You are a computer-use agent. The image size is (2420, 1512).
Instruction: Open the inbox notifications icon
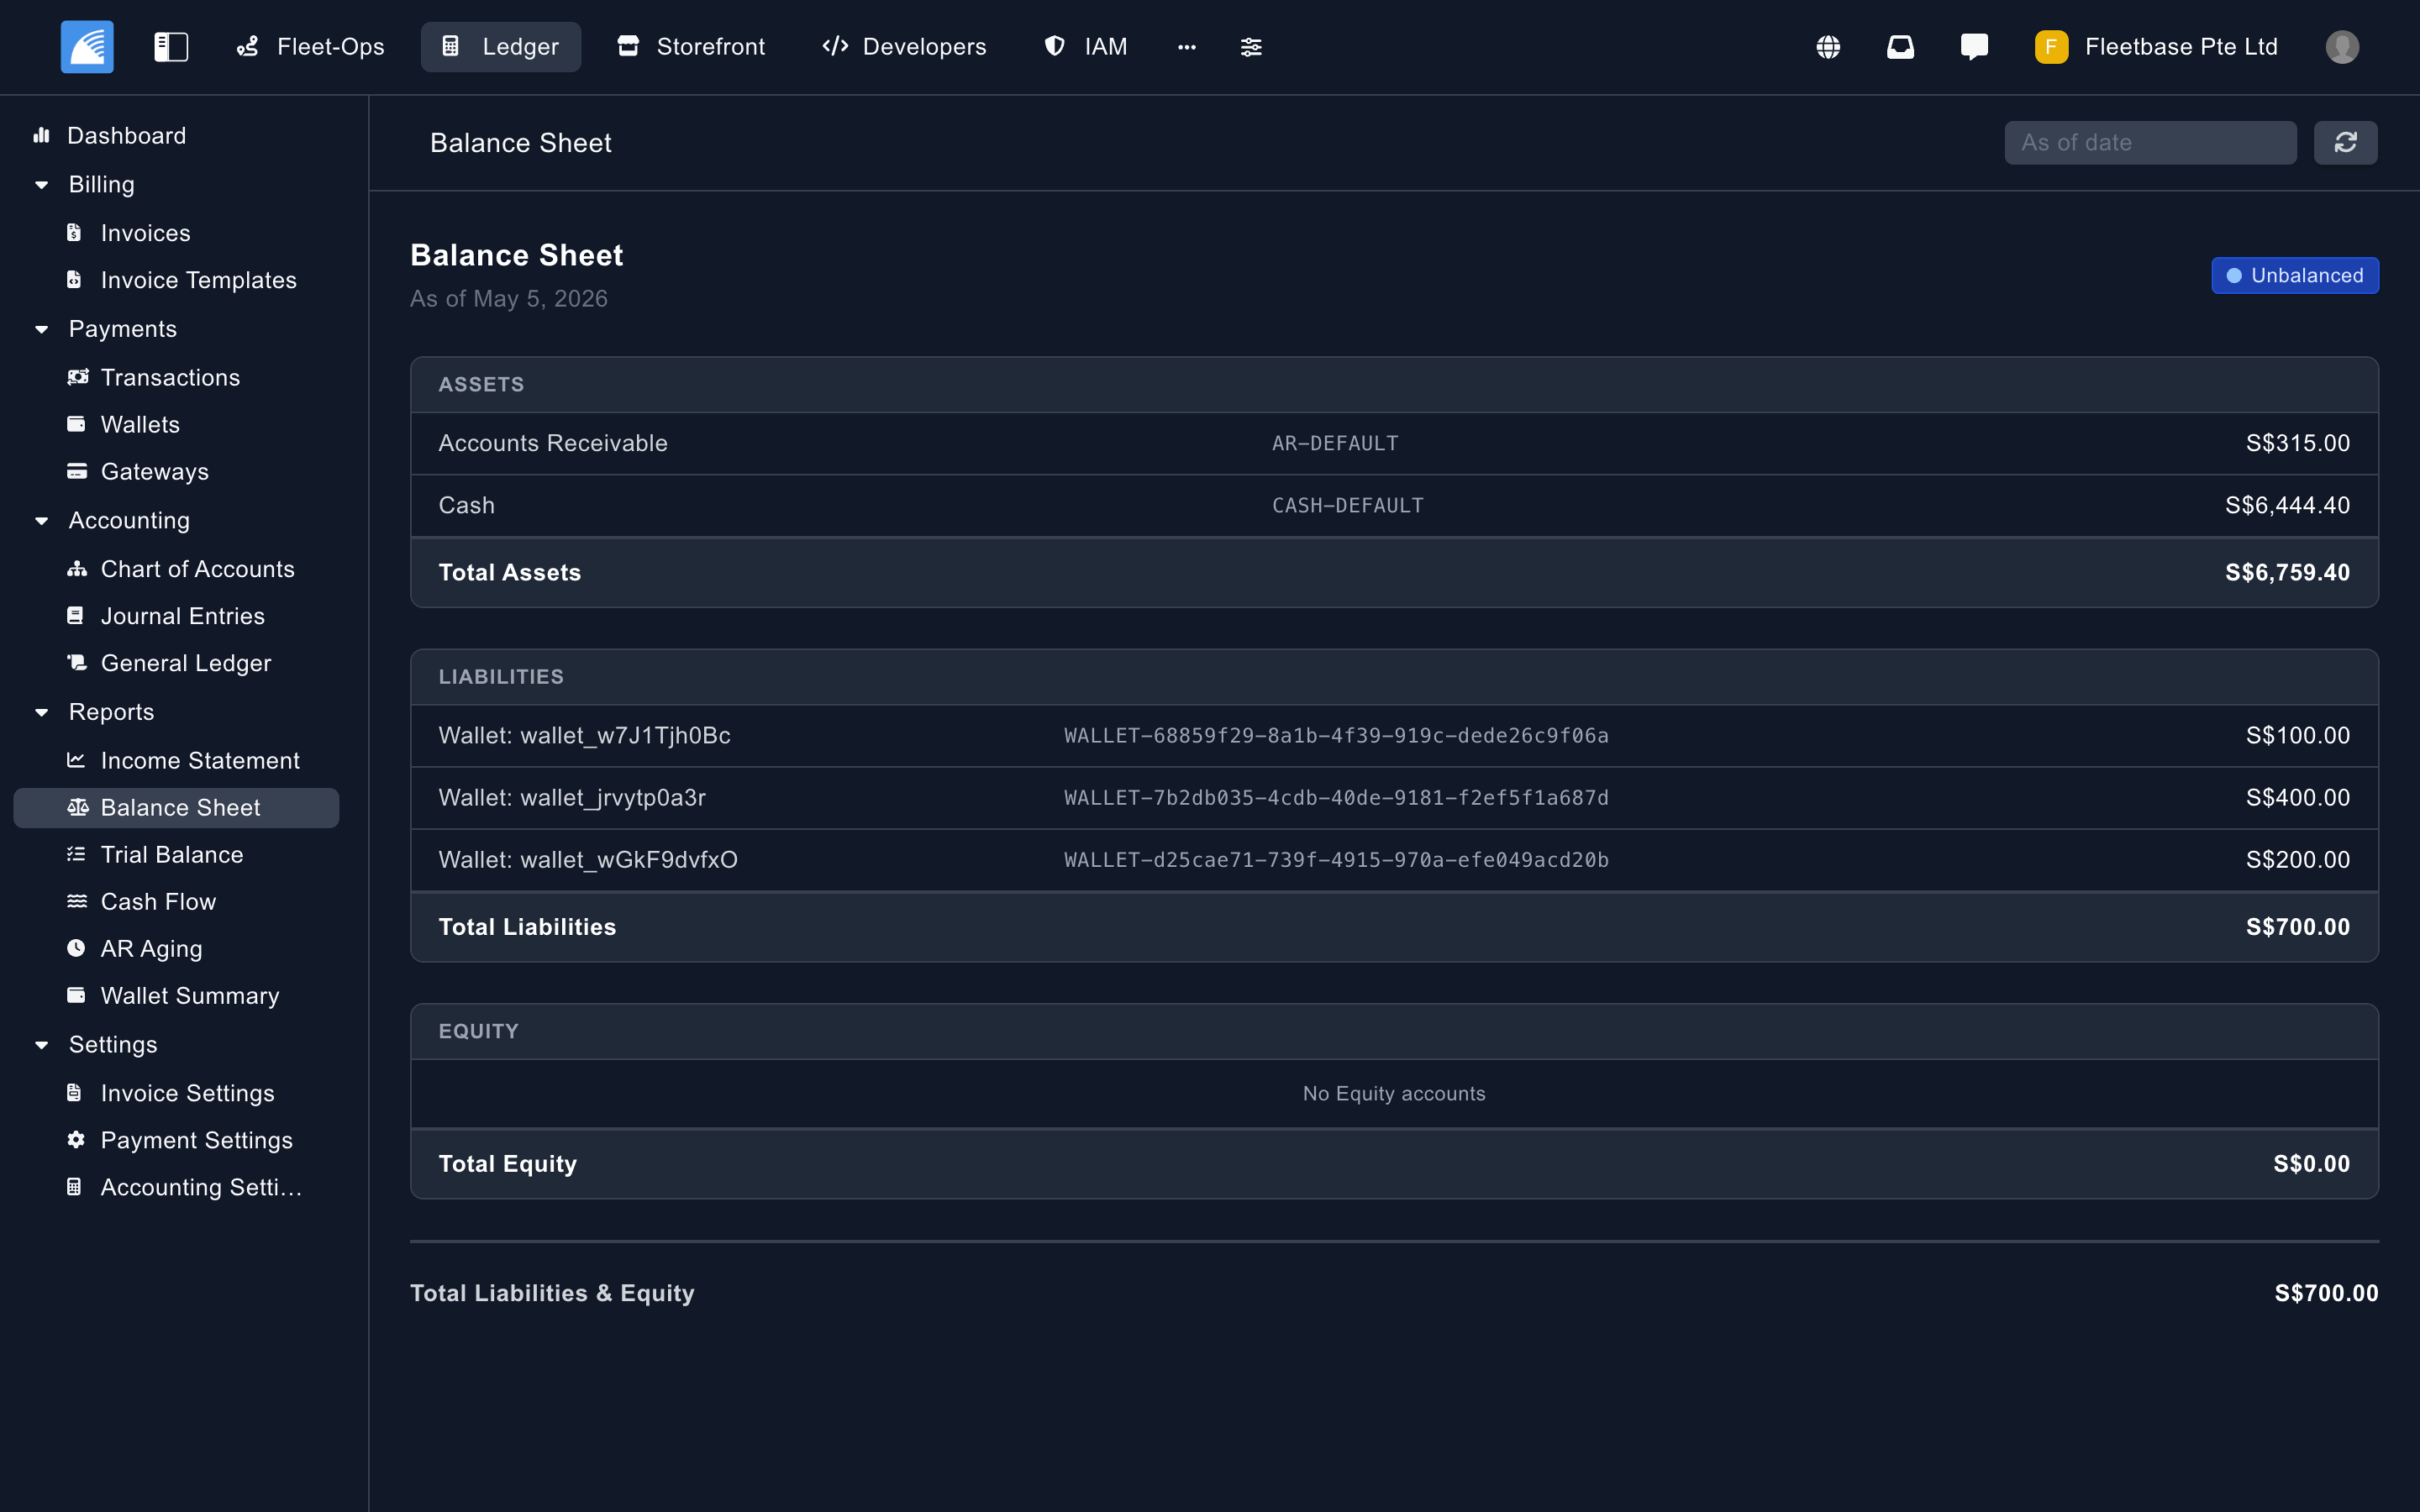click(1900, 47)
